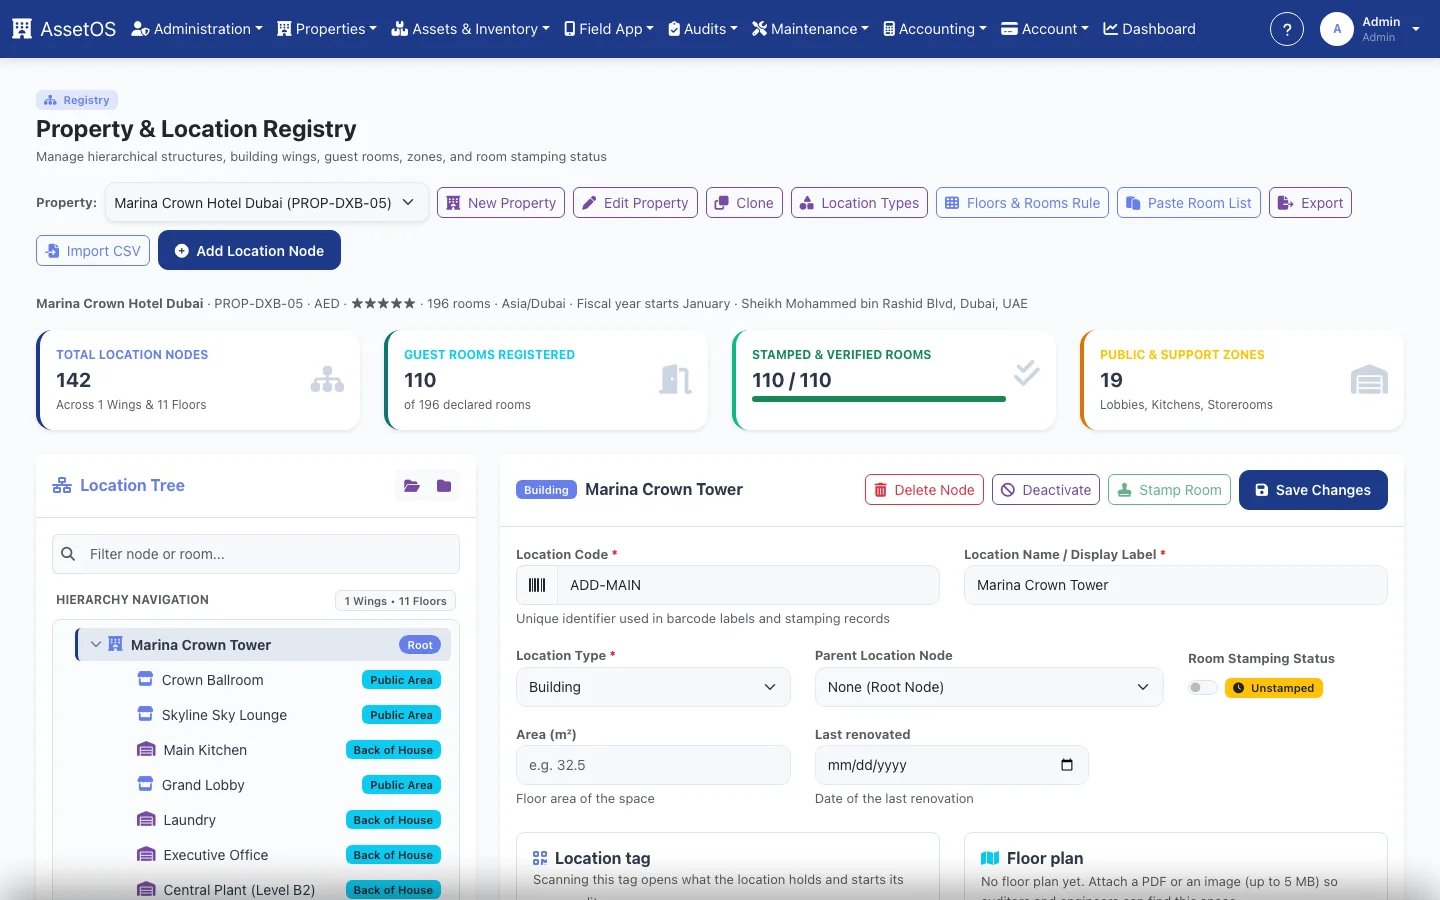Collapse the Marina Crown Tower tree chevron
Image resolution: width=1440 pixels, height=900 pixels.
pyautogui.click(x=96, y=644)
